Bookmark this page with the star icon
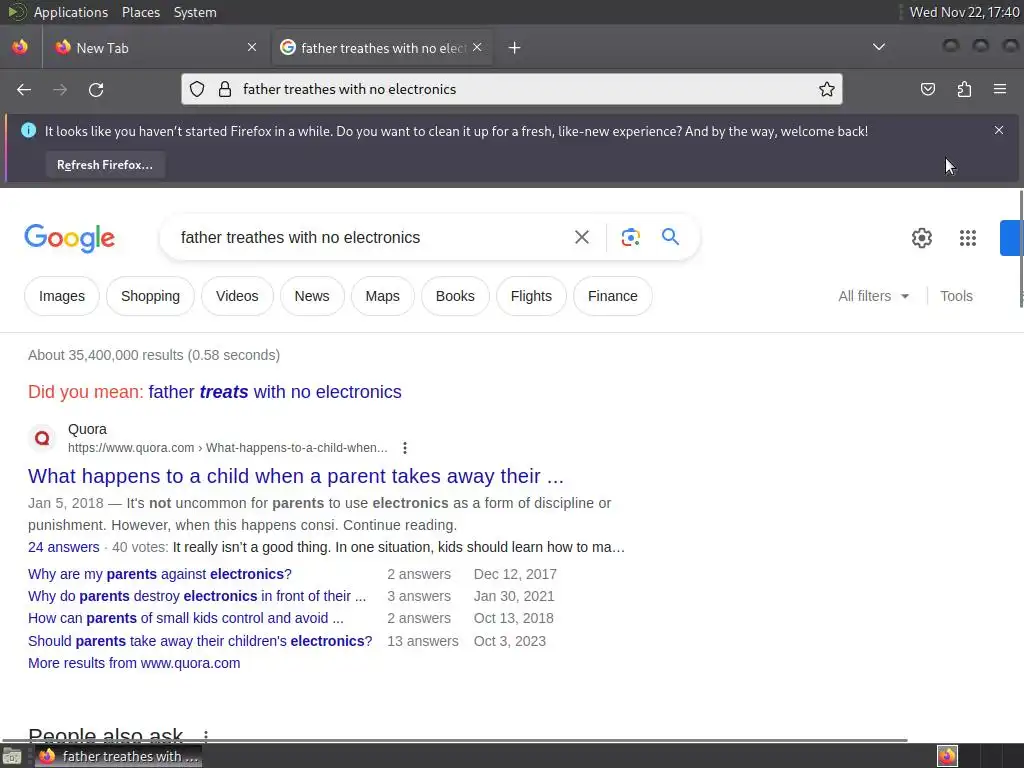This screenshot has width=1024, height=768. (x=827, y=89)
